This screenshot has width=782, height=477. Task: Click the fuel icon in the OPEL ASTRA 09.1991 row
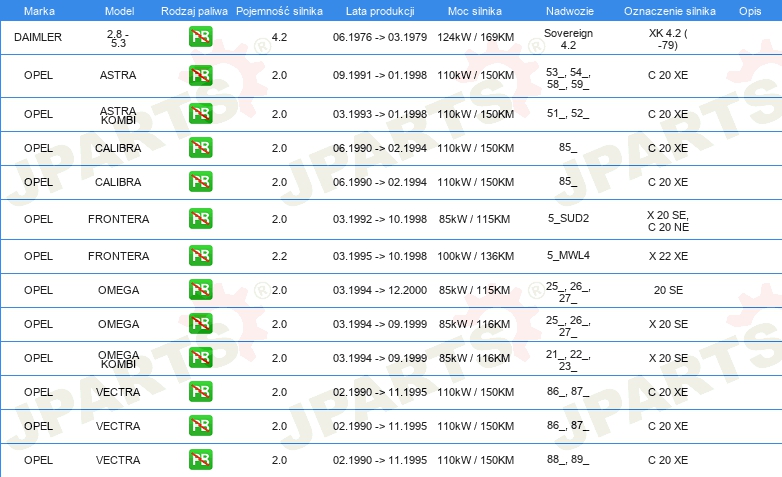pyautogui.click(x=200, y=75)
